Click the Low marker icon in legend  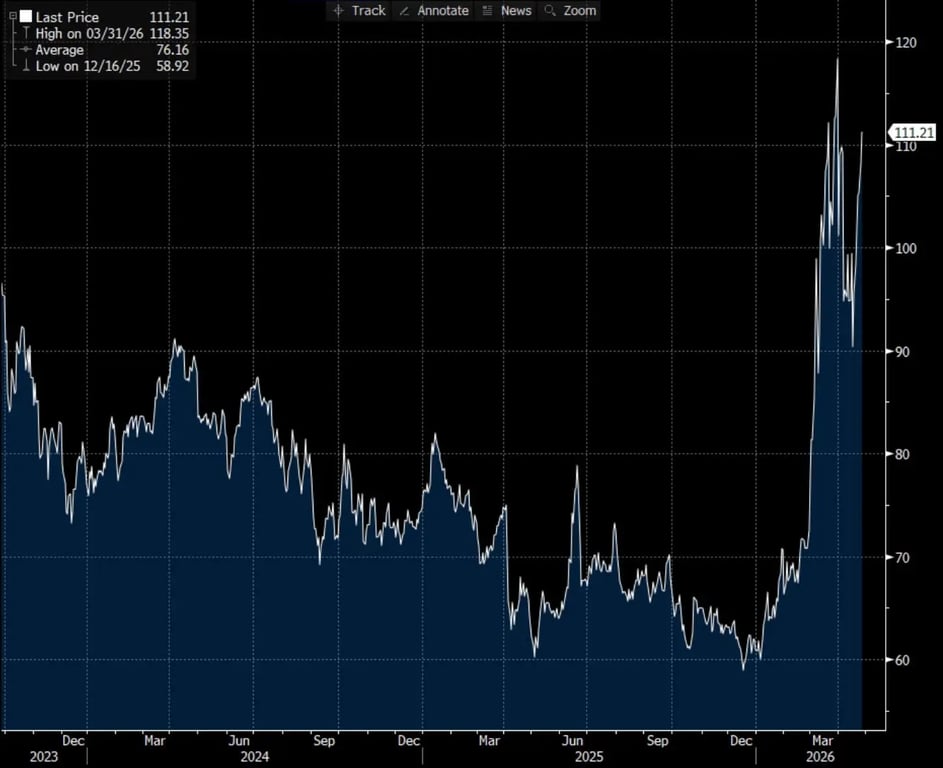coord(26,66)
